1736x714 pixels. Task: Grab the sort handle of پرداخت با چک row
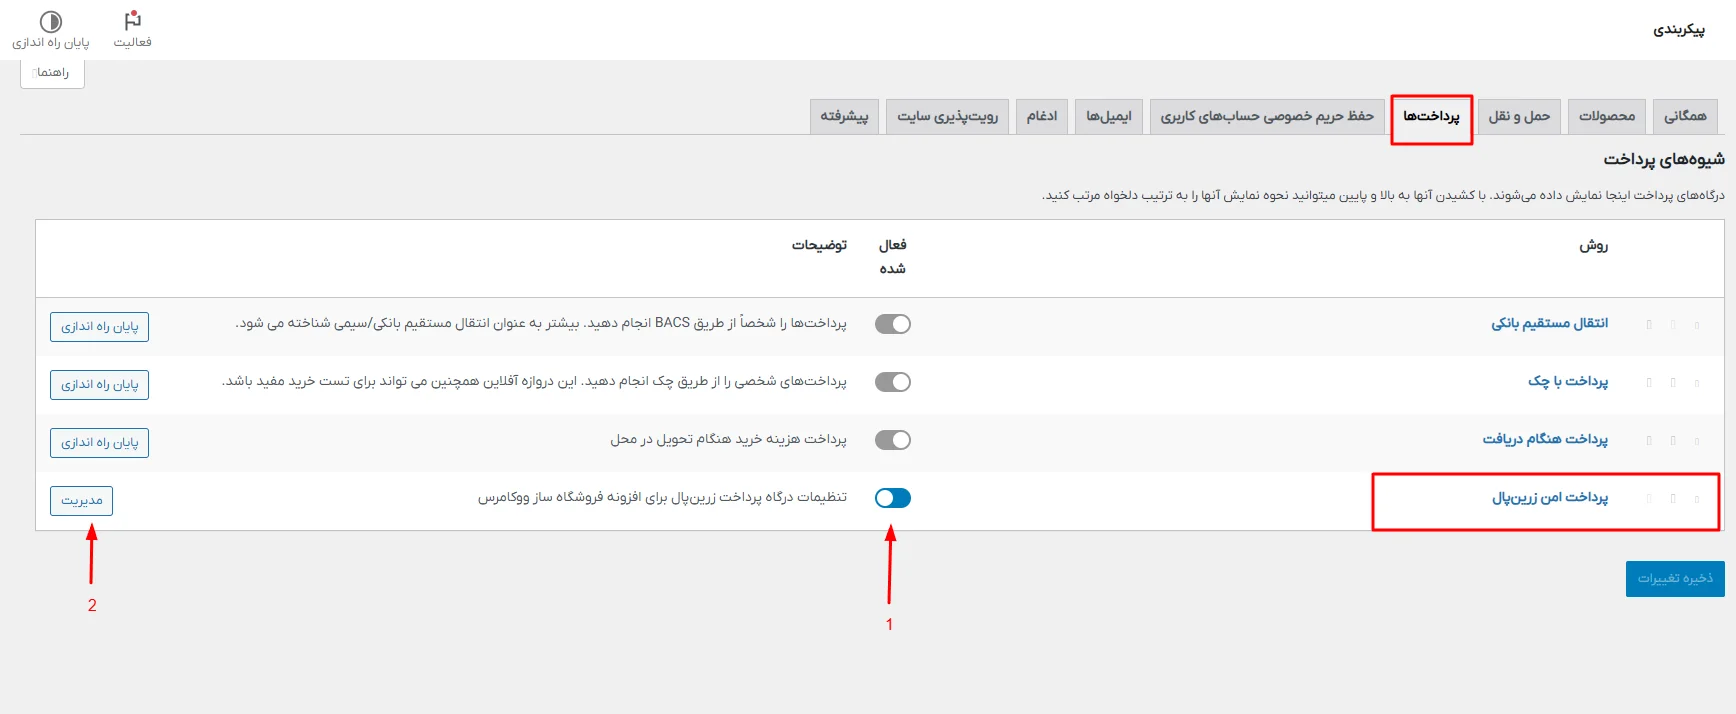(1697, 382)
